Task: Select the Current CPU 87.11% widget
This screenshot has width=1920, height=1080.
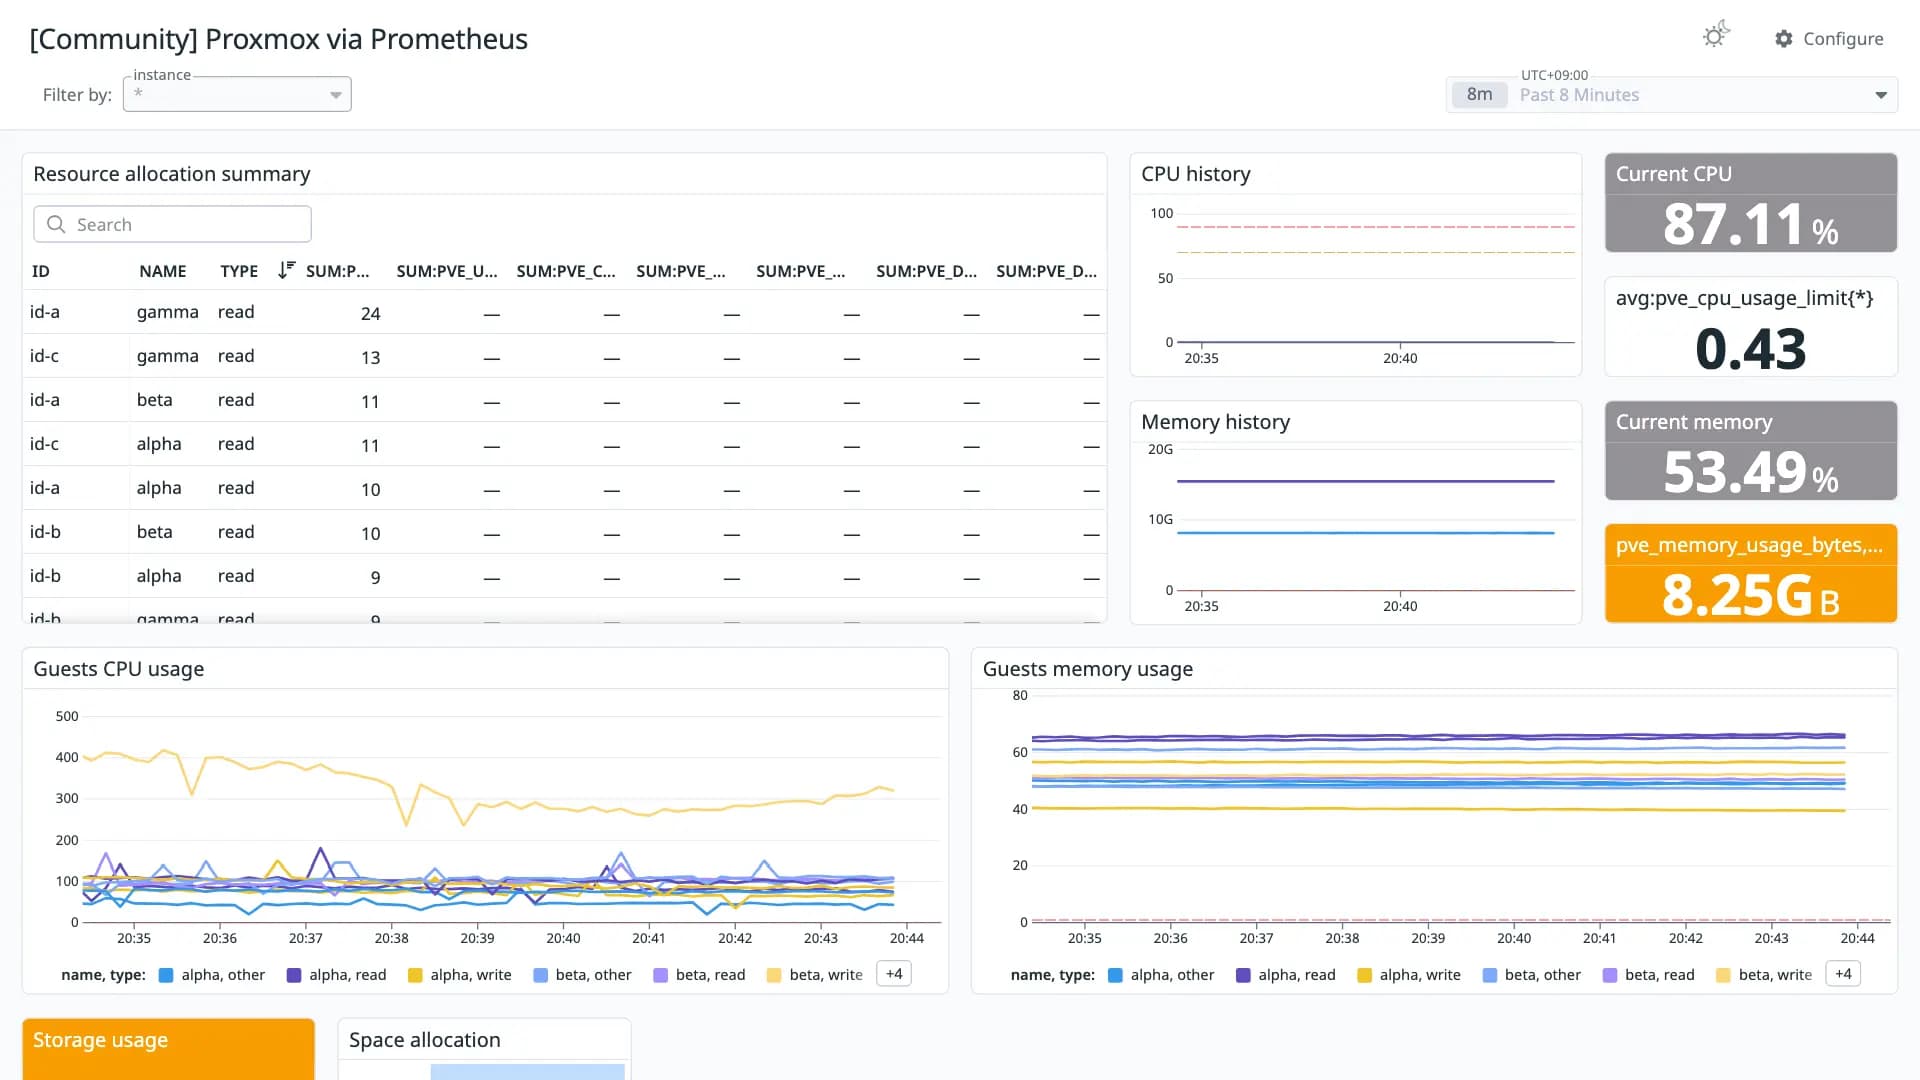Action: pos(1750,203)
